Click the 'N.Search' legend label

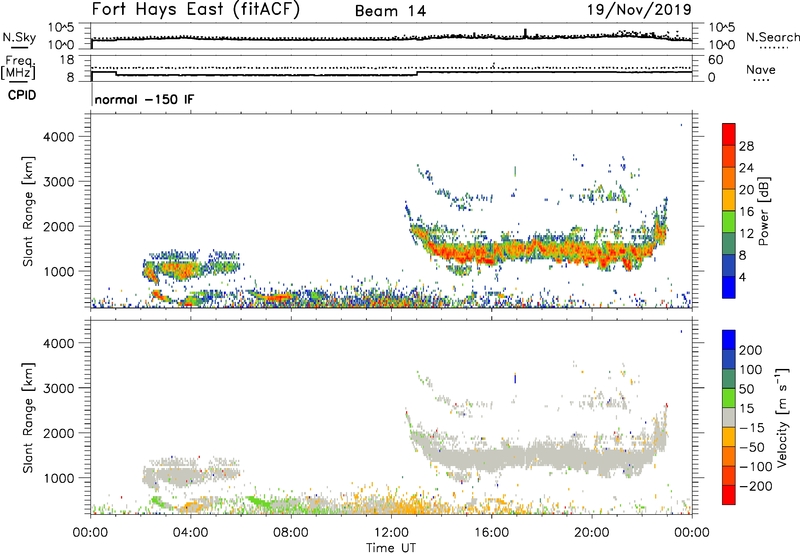point(772,37)
